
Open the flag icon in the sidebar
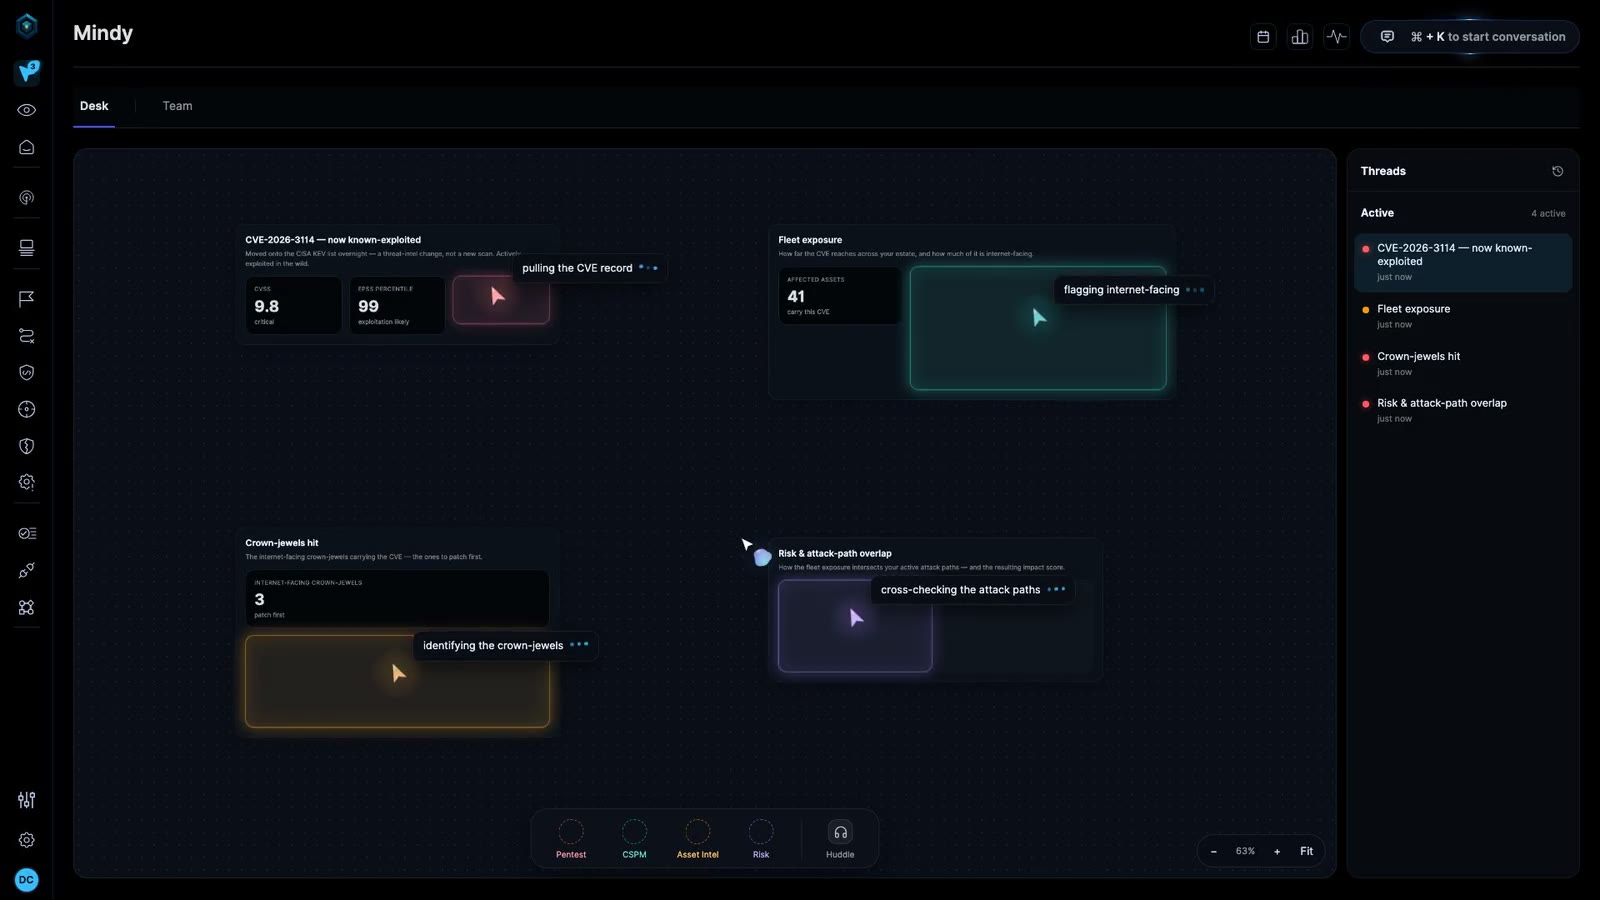pyautogui.click(x=27, y=298)
